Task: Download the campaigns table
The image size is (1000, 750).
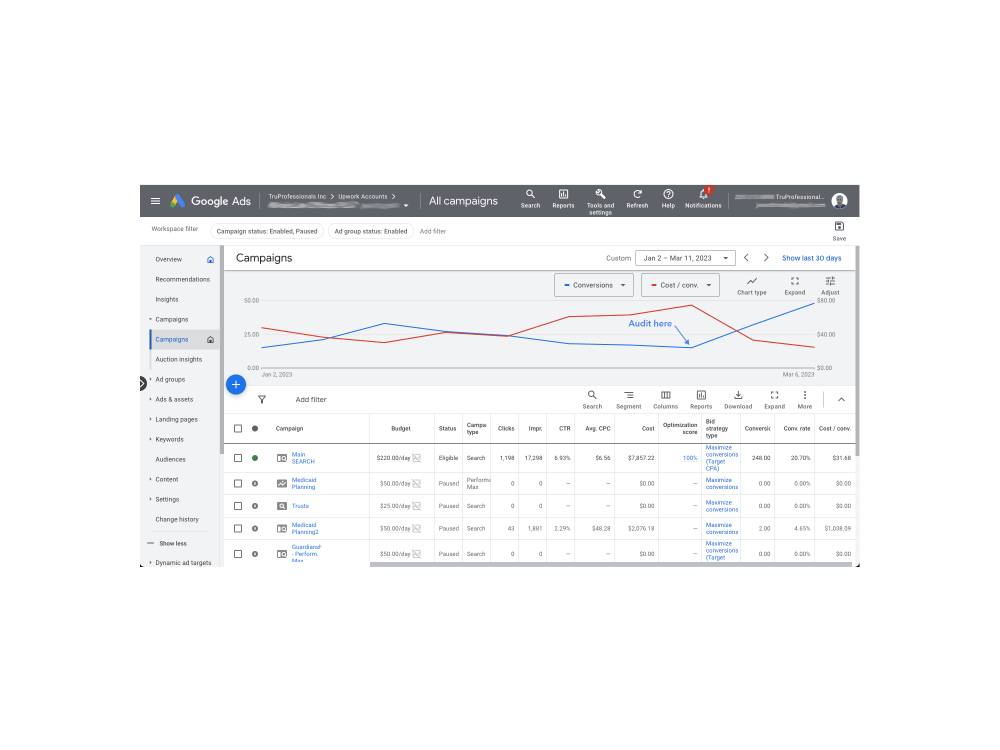Action: pyautogui.click(x=738, y=400)
